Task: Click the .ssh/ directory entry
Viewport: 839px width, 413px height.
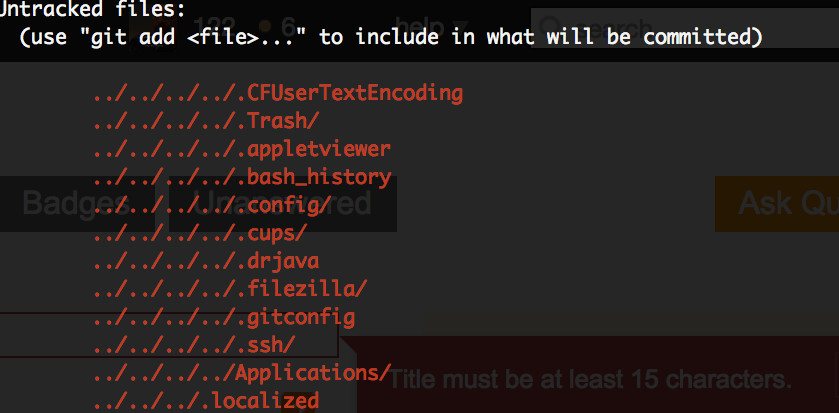Action: [x=194, y=345]
